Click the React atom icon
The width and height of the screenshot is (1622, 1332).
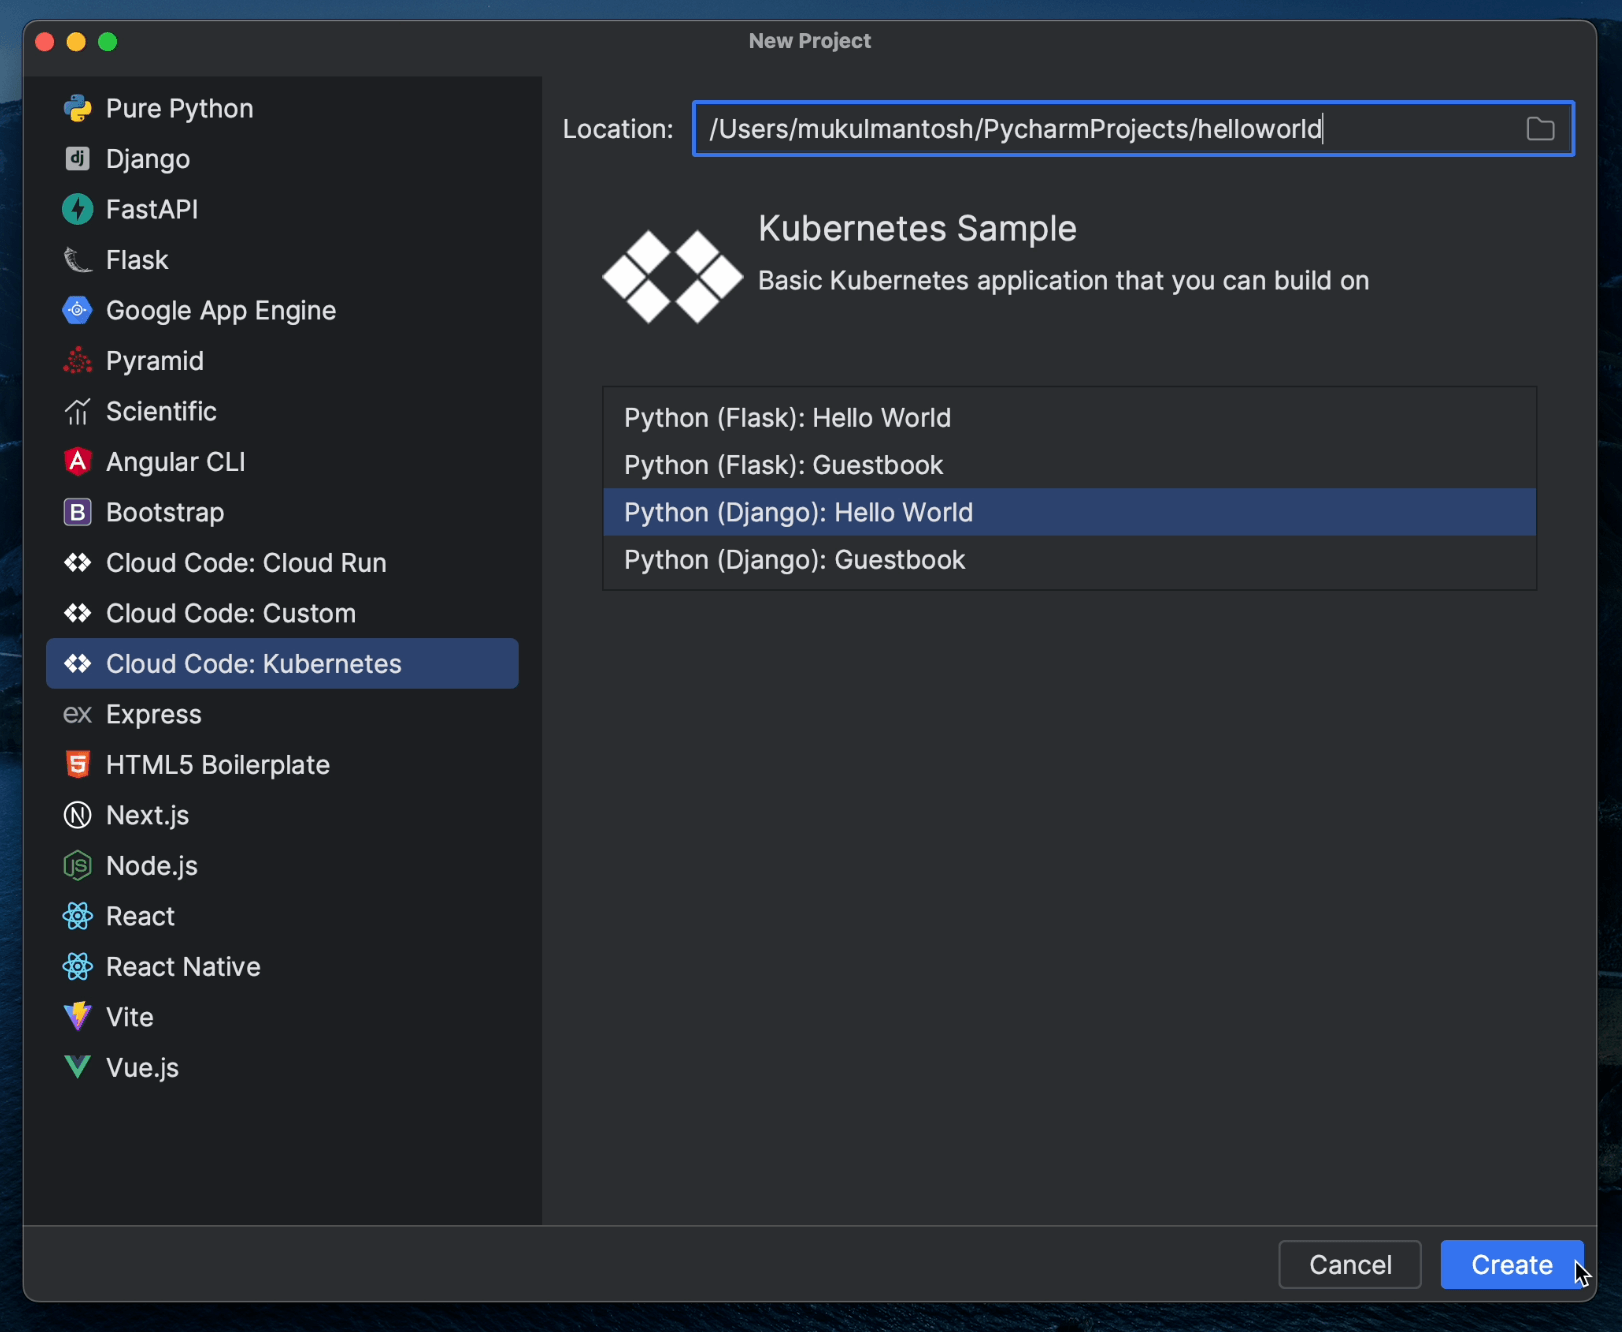77,916
